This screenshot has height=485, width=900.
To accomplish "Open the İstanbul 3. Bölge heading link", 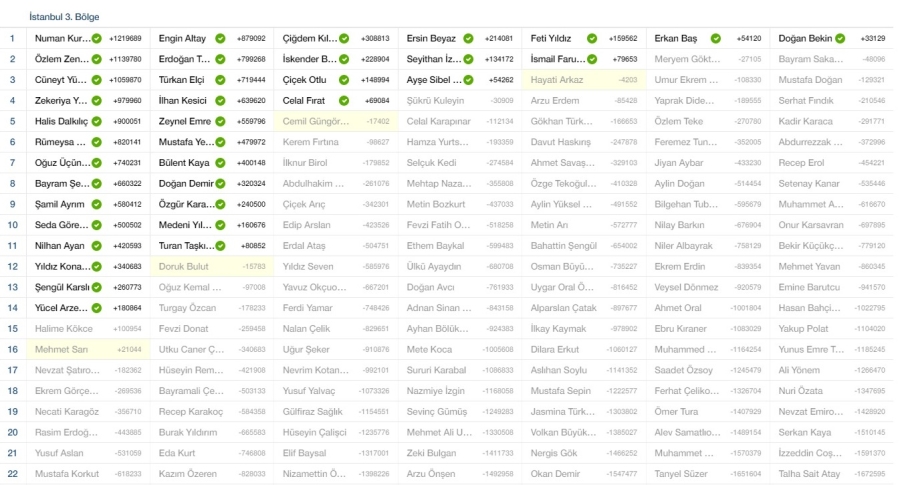I will pos(64,17).
